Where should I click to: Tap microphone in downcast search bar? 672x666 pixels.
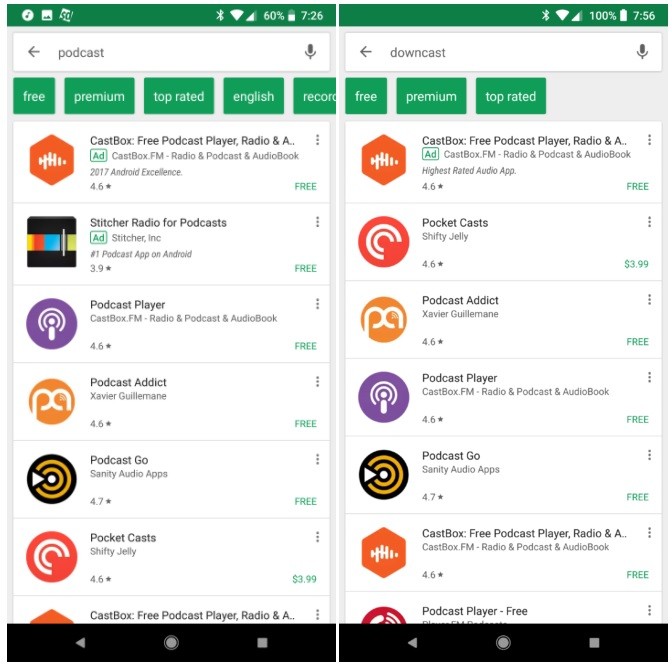(642, 52)
